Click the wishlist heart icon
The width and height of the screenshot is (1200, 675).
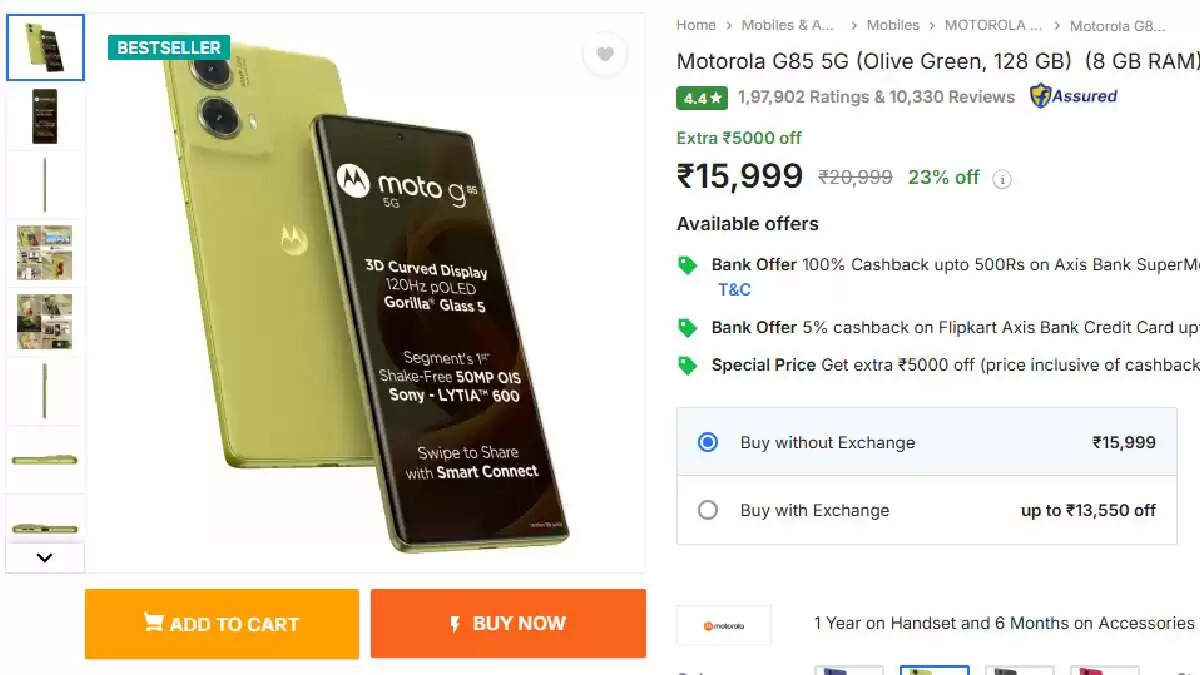pyautogui.click(x=604, y=55)
